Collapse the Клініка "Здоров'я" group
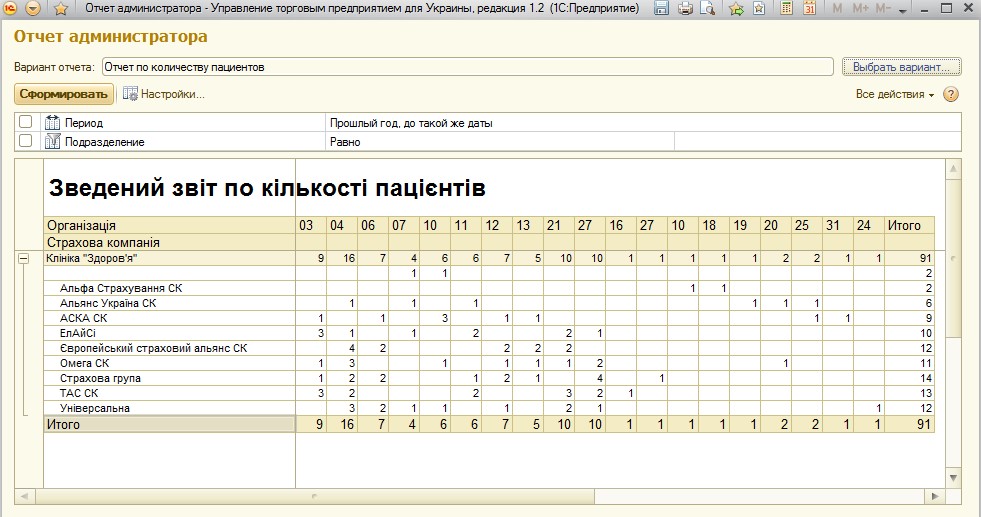This screenshot has width=981, height=517. coord(23,258)
